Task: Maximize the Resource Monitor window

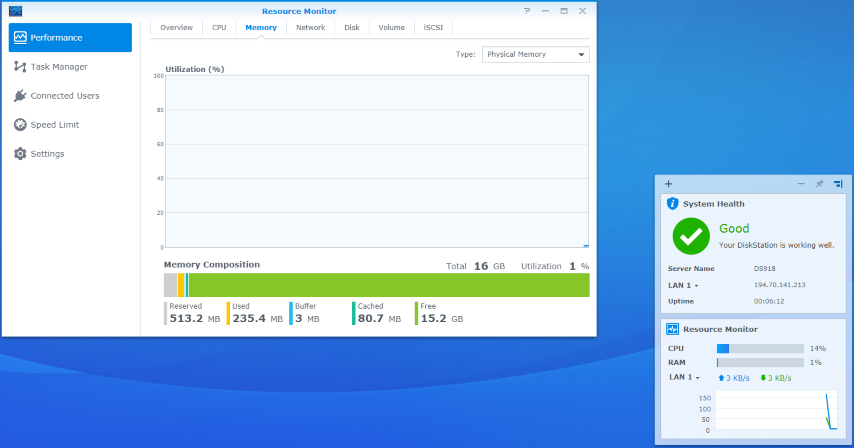Action: point(564,11)
